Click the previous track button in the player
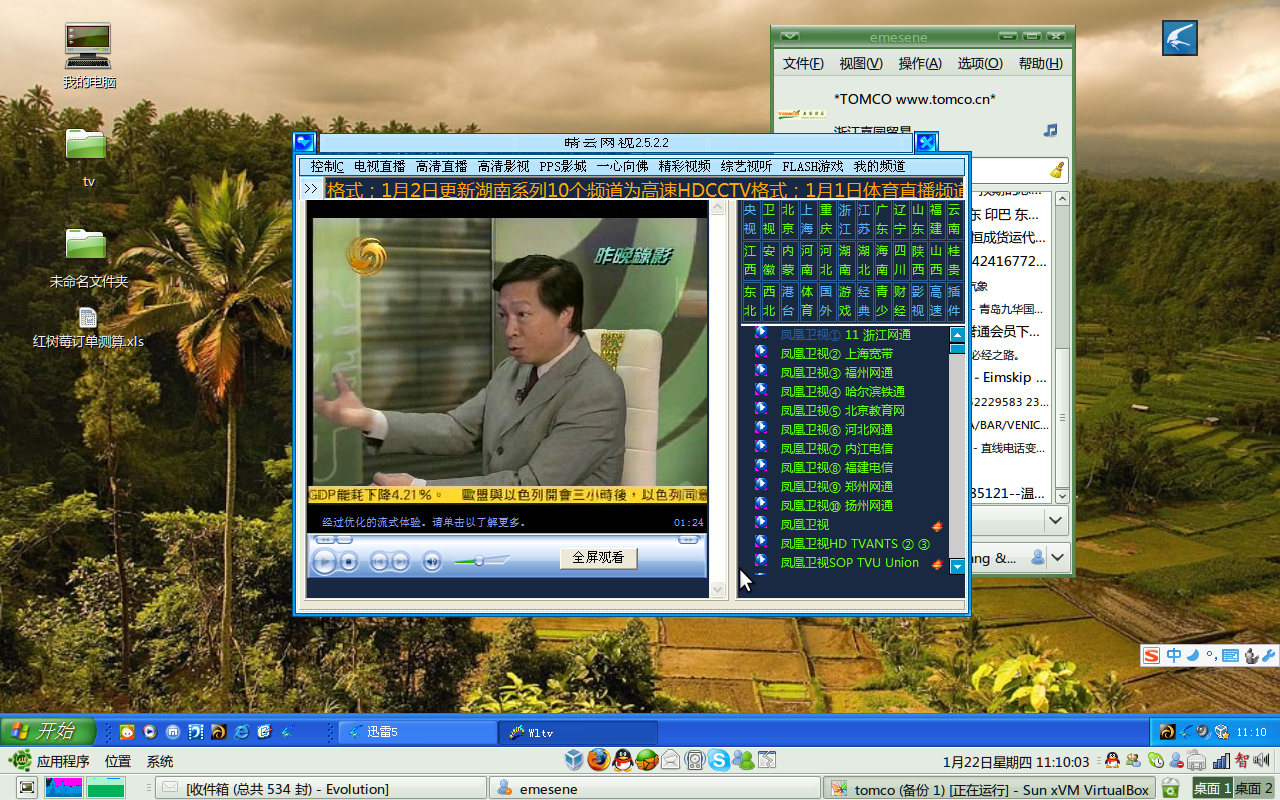1280x800 pixels. (379, 562)
